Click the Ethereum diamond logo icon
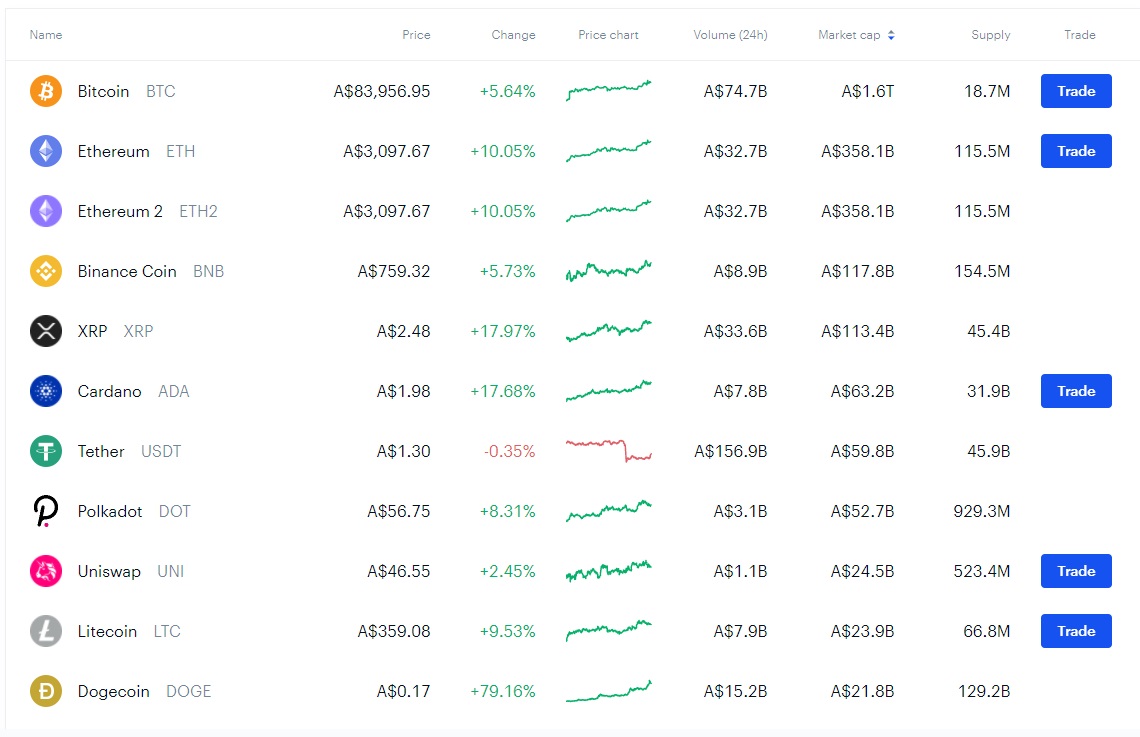The height and width of the screenshot is (737, 1140). pos(46,151)
